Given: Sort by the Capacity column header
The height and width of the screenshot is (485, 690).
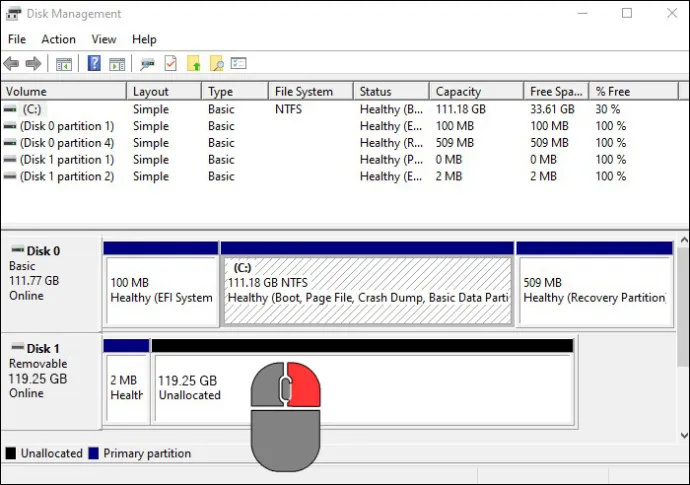Looking at the screenshot, I should tap(477, 92).
